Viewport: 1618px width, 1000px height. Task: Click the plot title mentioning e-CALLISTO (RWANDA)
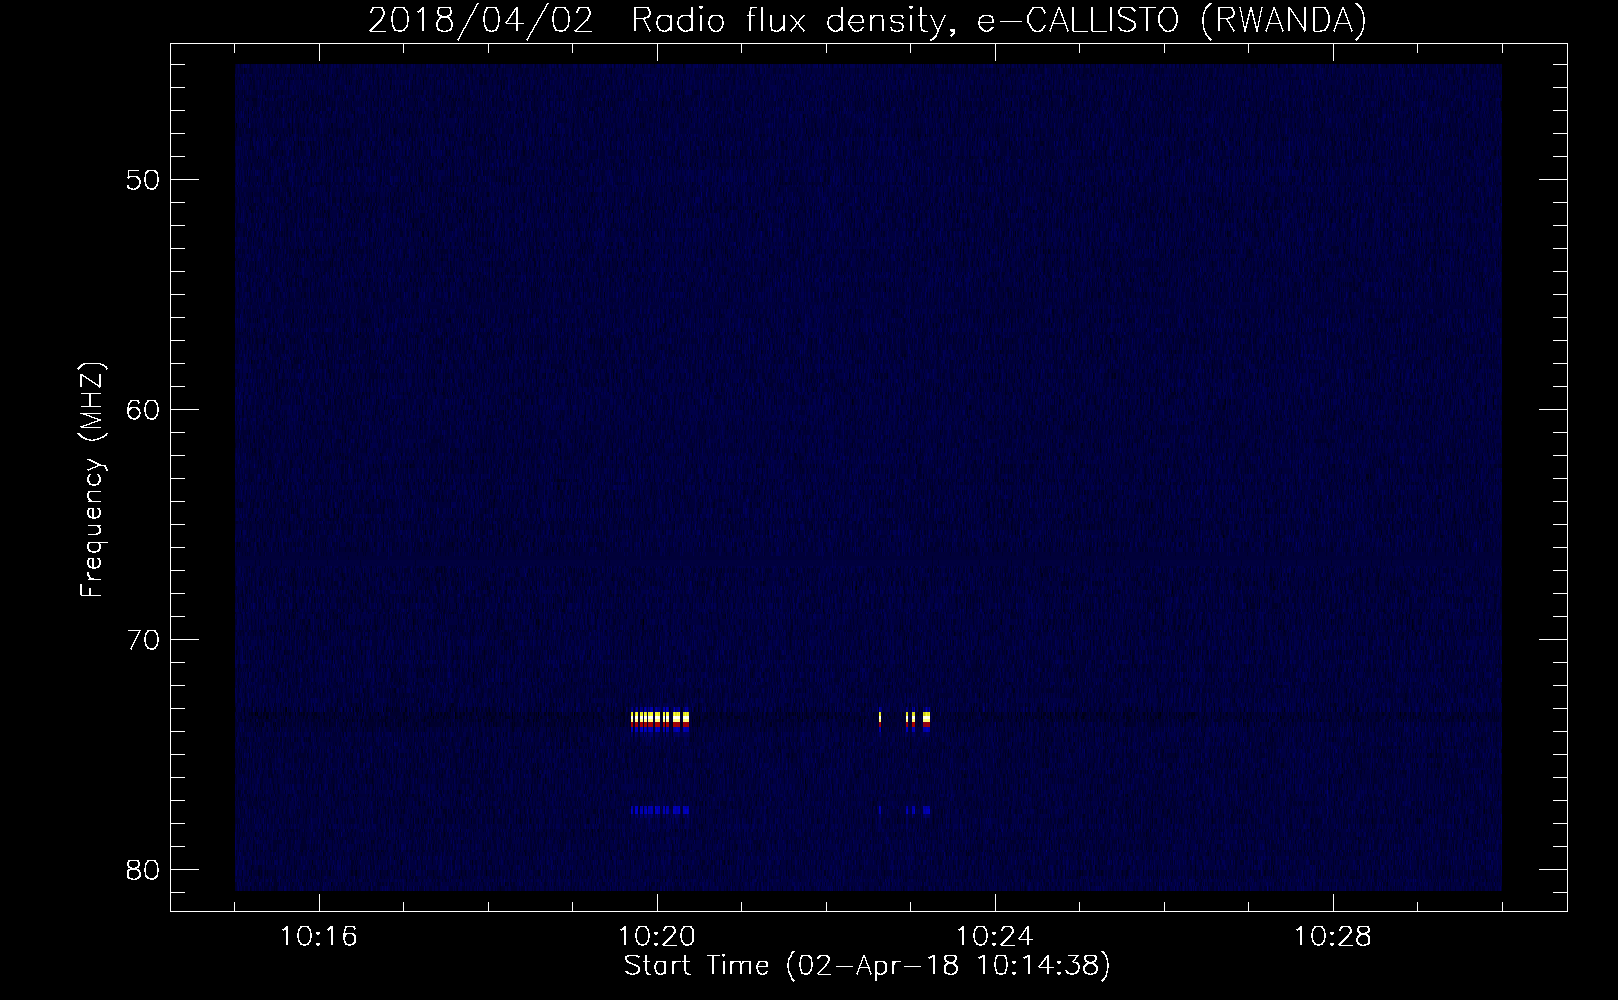(x=867, y=21)
